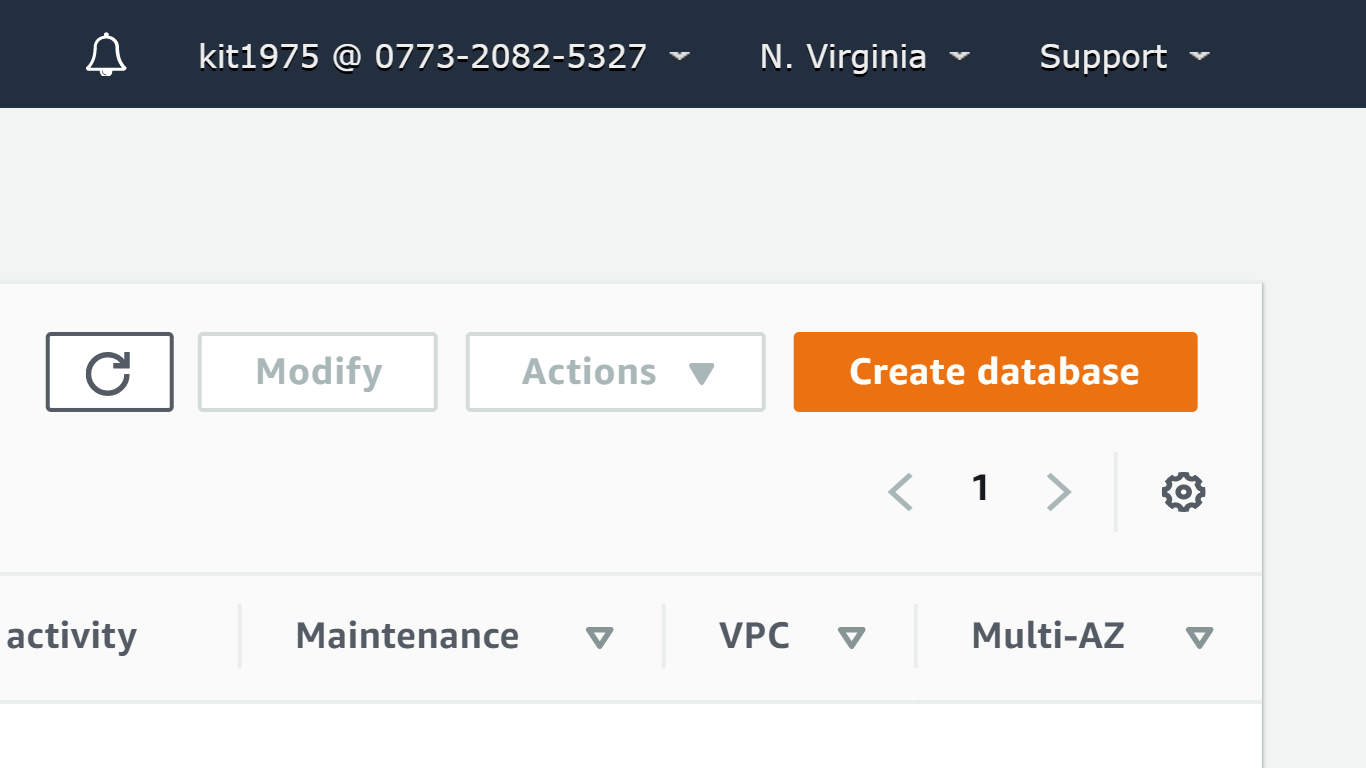The image size is (1366, 768).
Task: Open table preferences gear icon
Action: 1183,492
